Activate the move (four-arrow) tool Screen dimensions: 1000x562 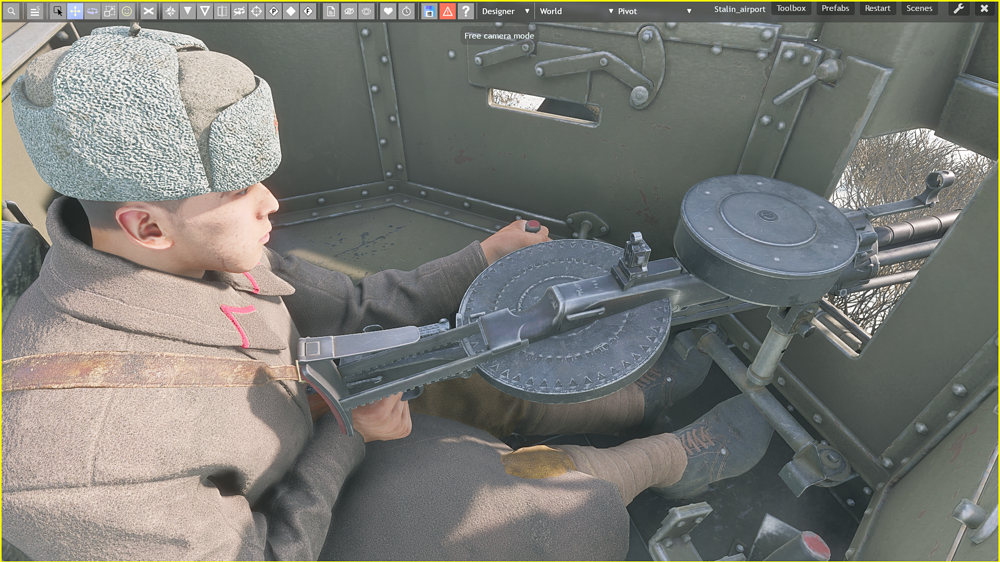coord(75,11)
